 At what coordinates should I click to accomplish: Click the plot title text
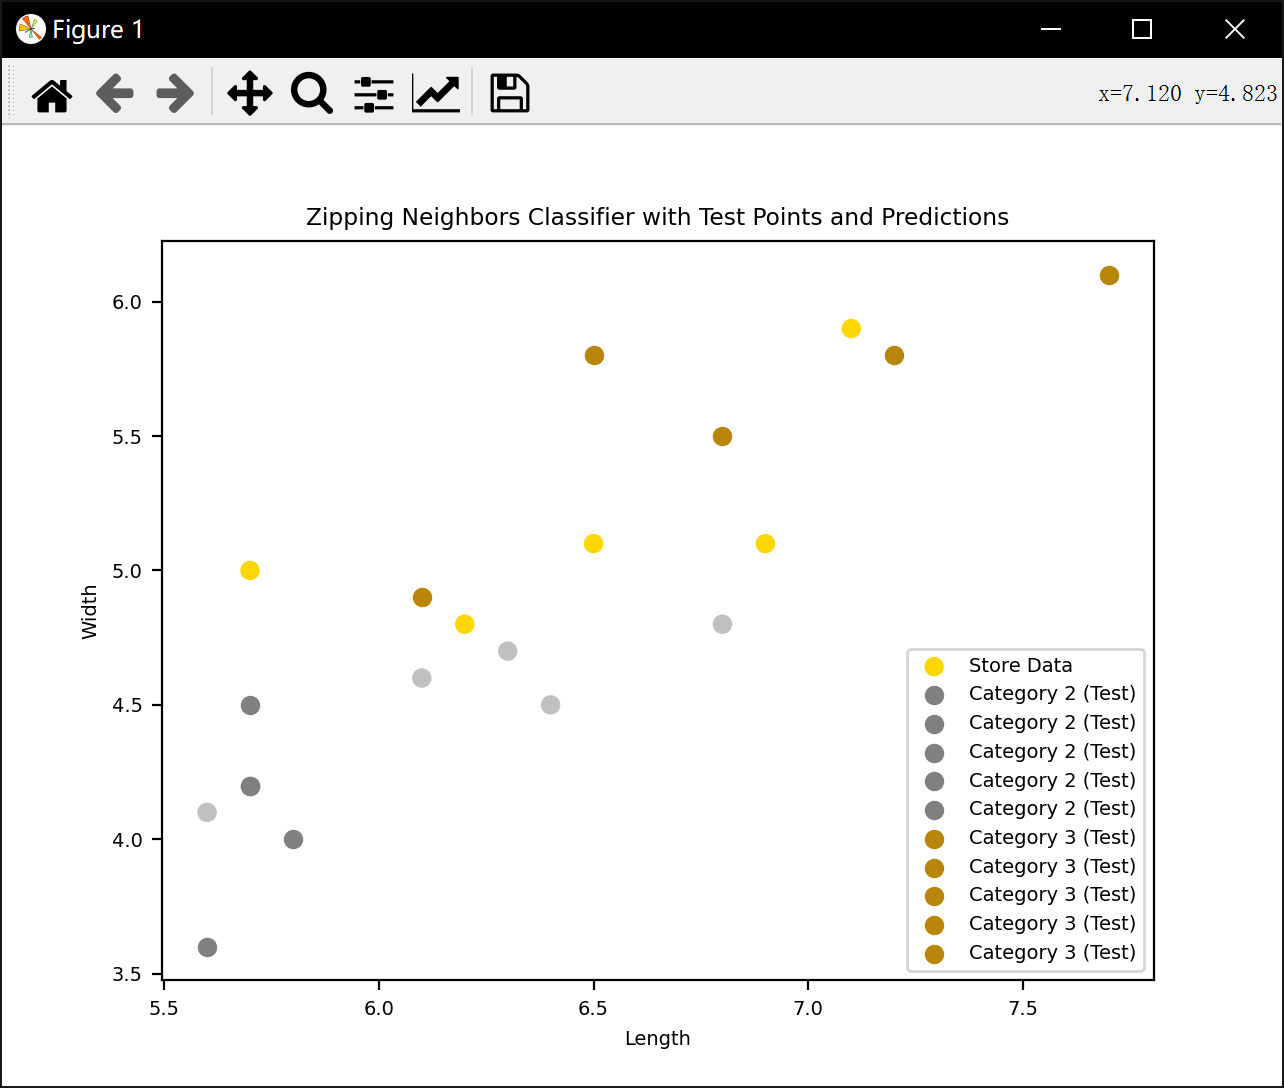(657, 218)
